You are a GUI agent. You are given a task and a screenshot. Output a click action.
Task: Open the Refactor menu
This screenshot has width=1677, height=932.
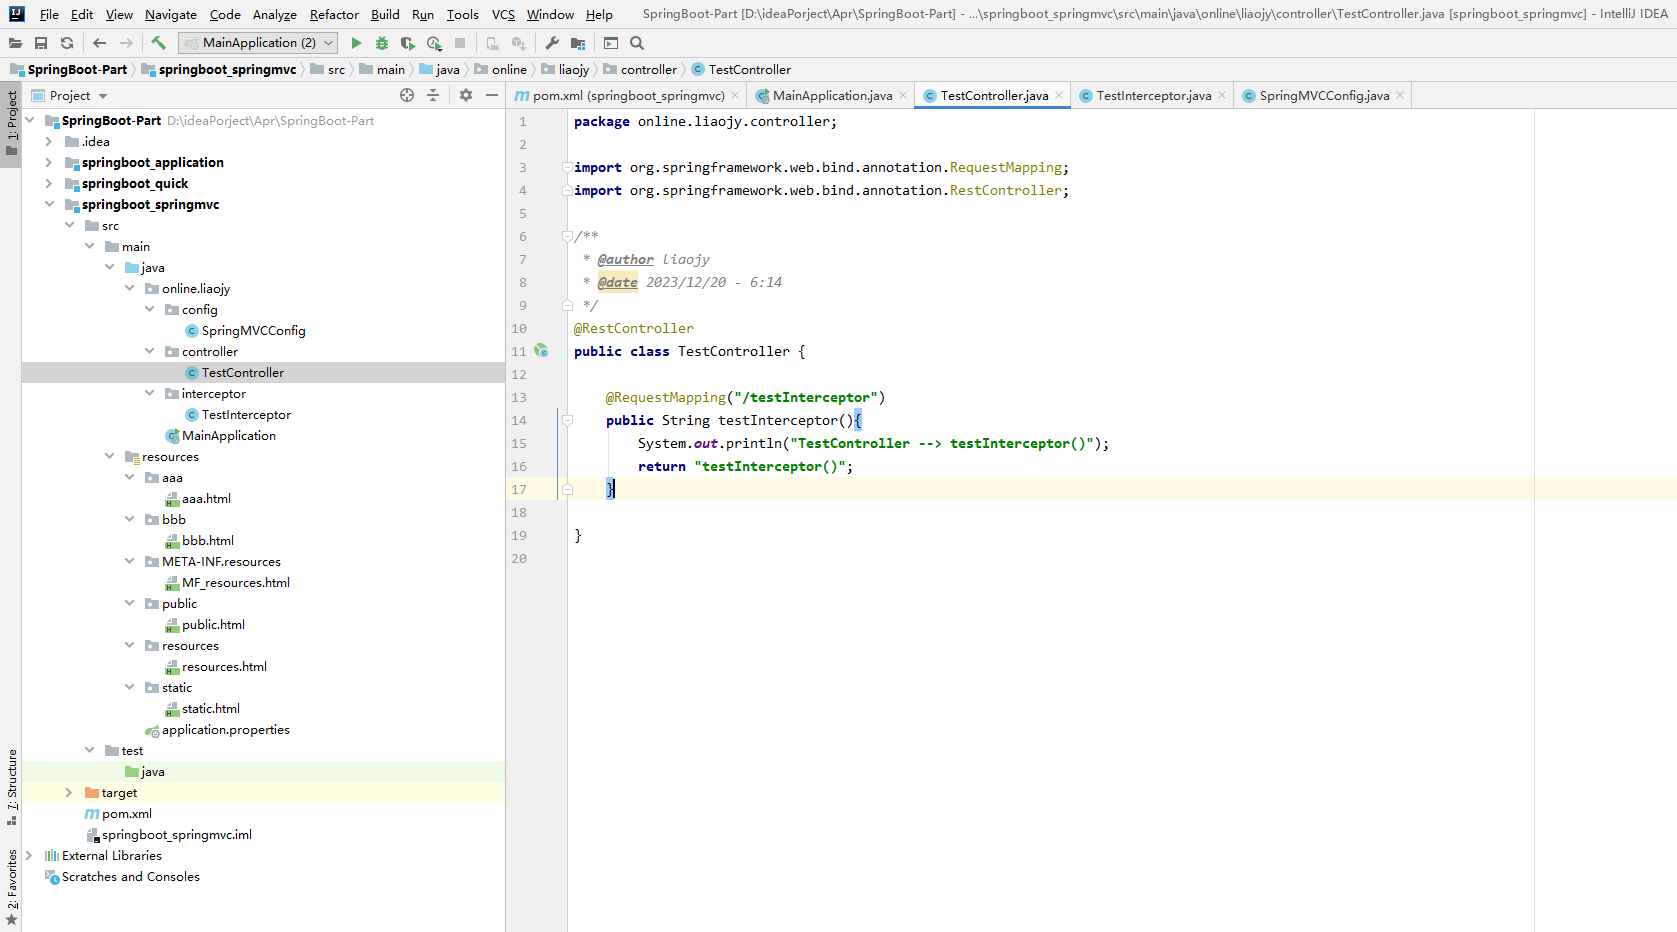click(334, 14)
